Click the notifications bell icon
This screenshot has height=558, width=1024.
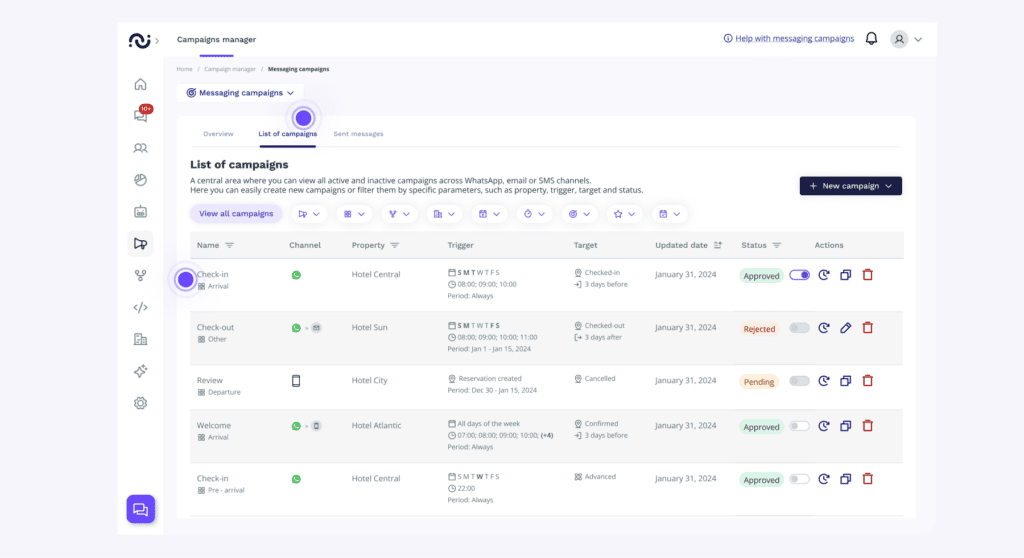871,39
